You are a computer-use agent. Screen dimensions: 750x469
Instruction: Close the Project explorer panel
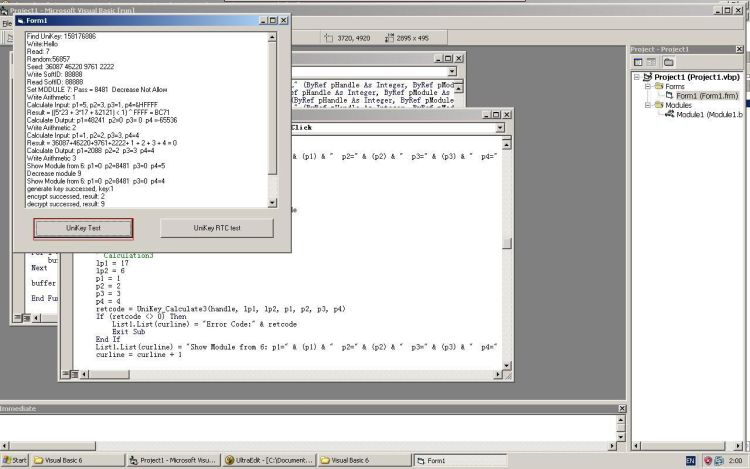click(739, 49)
